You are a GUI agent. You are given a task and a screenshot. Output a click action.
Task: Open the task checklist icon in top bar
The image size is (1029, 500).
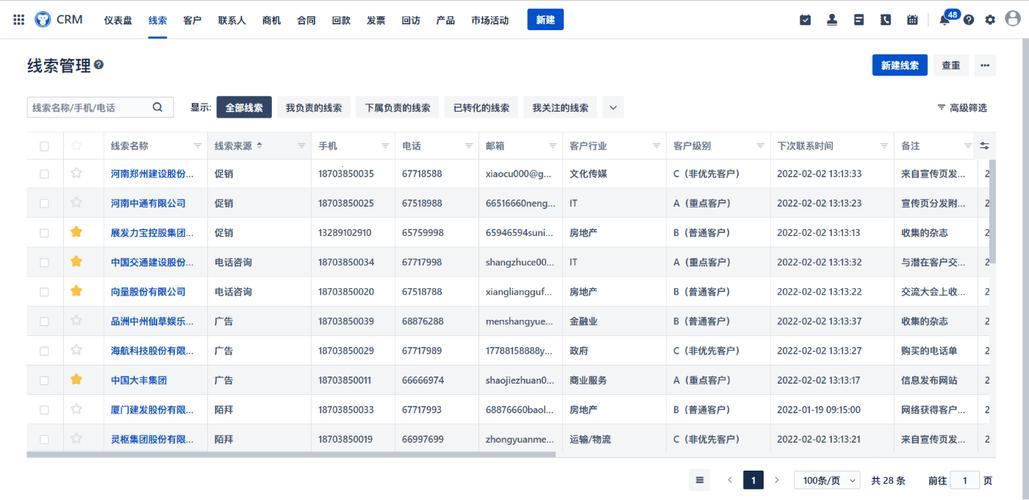click(x=805, y=20)
